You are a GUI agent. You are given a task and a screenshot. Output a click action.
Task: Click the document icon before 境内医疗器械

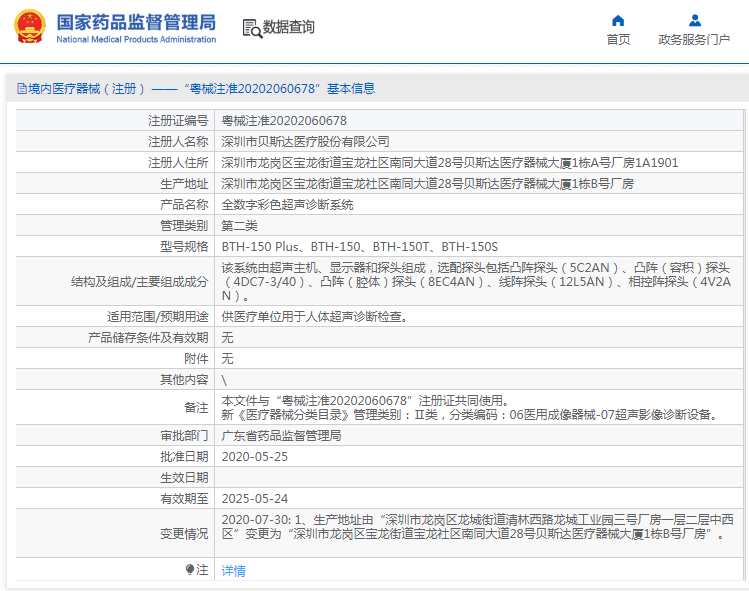20,89
